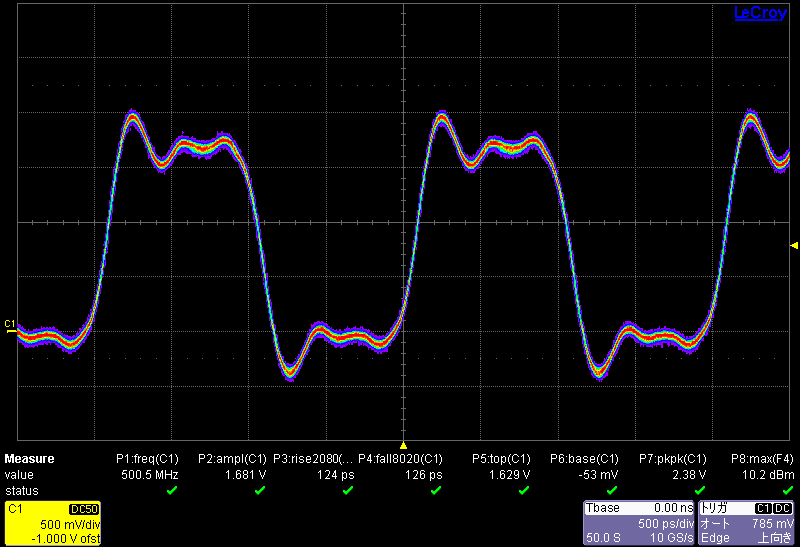
Task: Click the 1.681 V amplitude value
Action: (x=245, y=475)
